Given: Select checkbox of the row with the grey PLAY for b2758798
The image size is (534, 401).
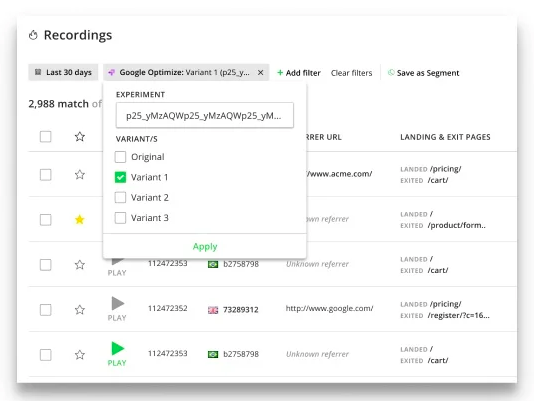Looking at the screenshot, I should coord(46,265).
